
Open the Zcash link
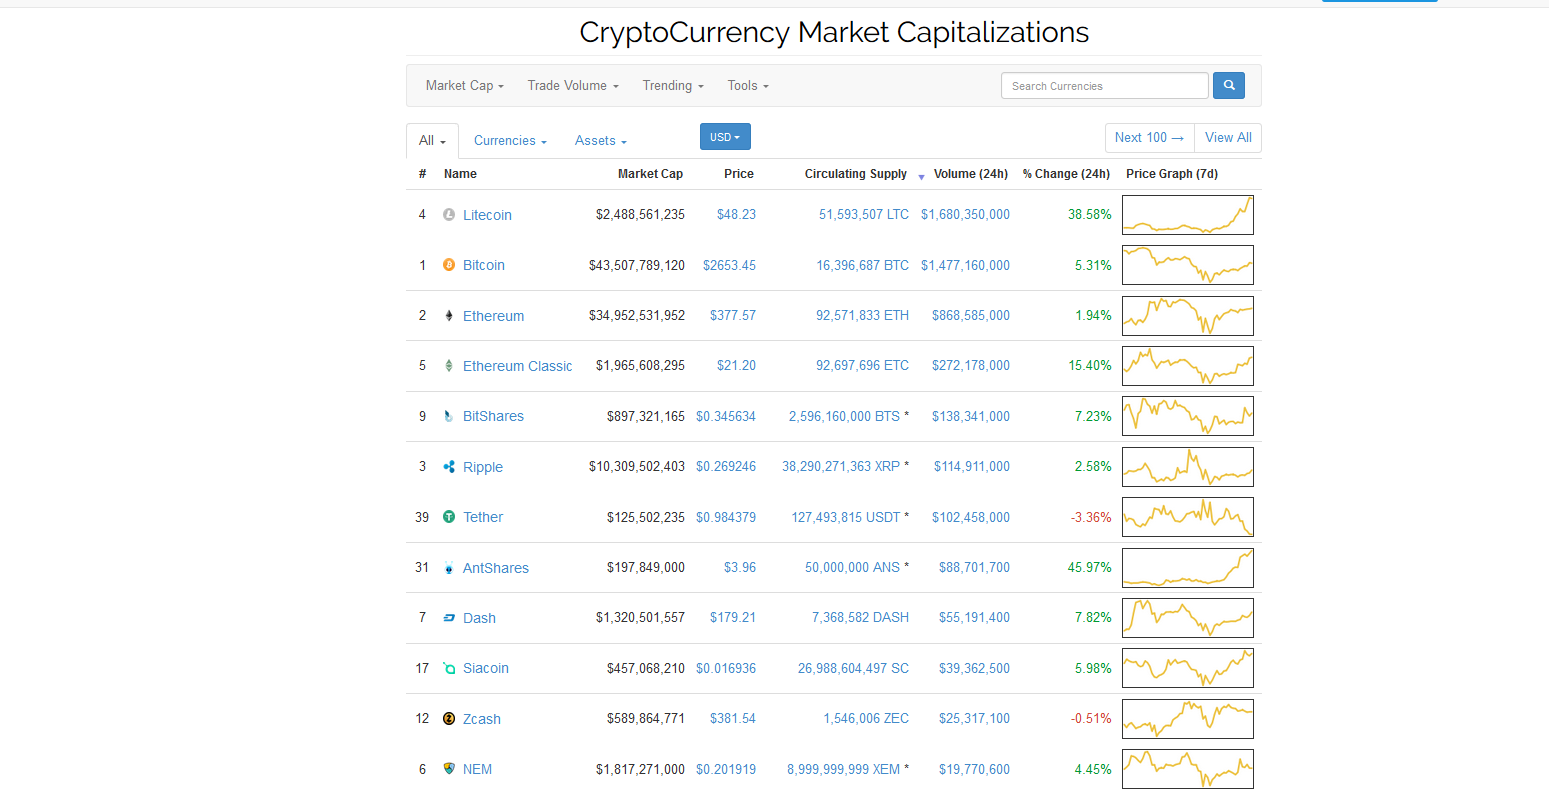[x=482, y=719]
